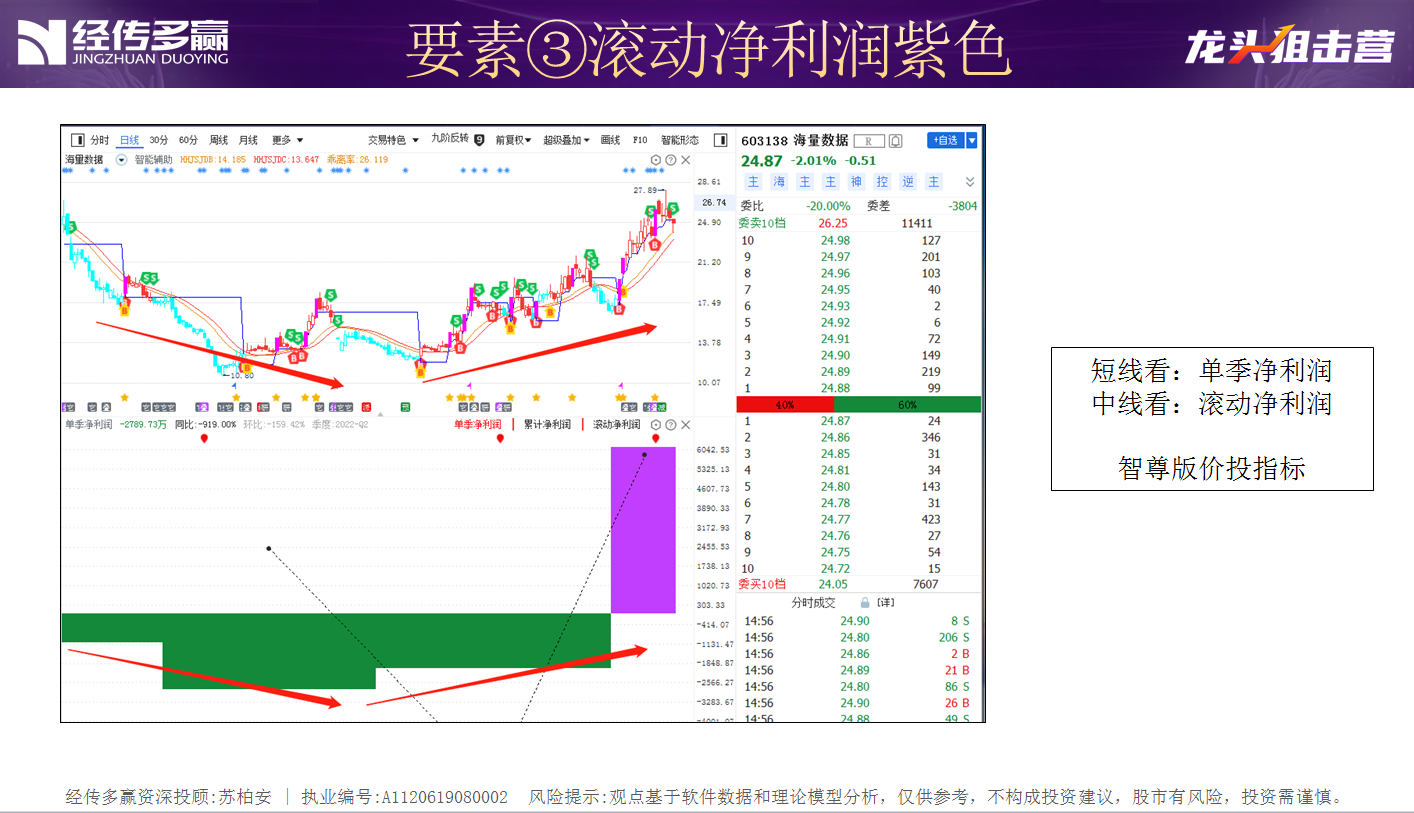Click the lock icon beside 分时成交
This screenshot has width=1414, height=813.
(864, 603)
